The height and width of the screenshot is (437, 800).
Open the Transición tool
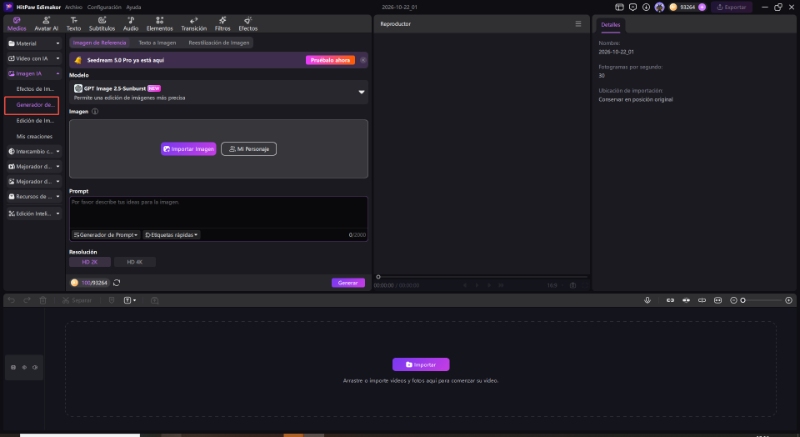click(x=194, y=23)
